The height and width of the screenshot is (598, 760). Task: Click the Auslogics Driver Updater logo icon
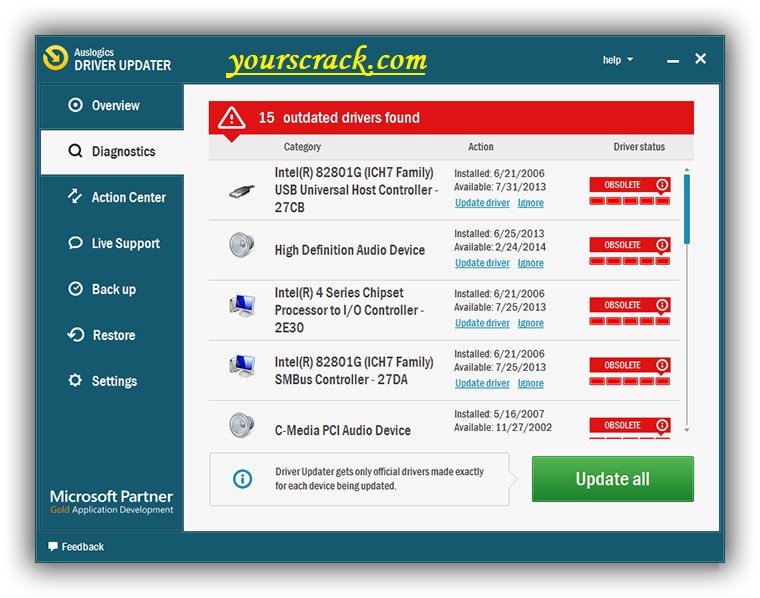pos(55,58)
